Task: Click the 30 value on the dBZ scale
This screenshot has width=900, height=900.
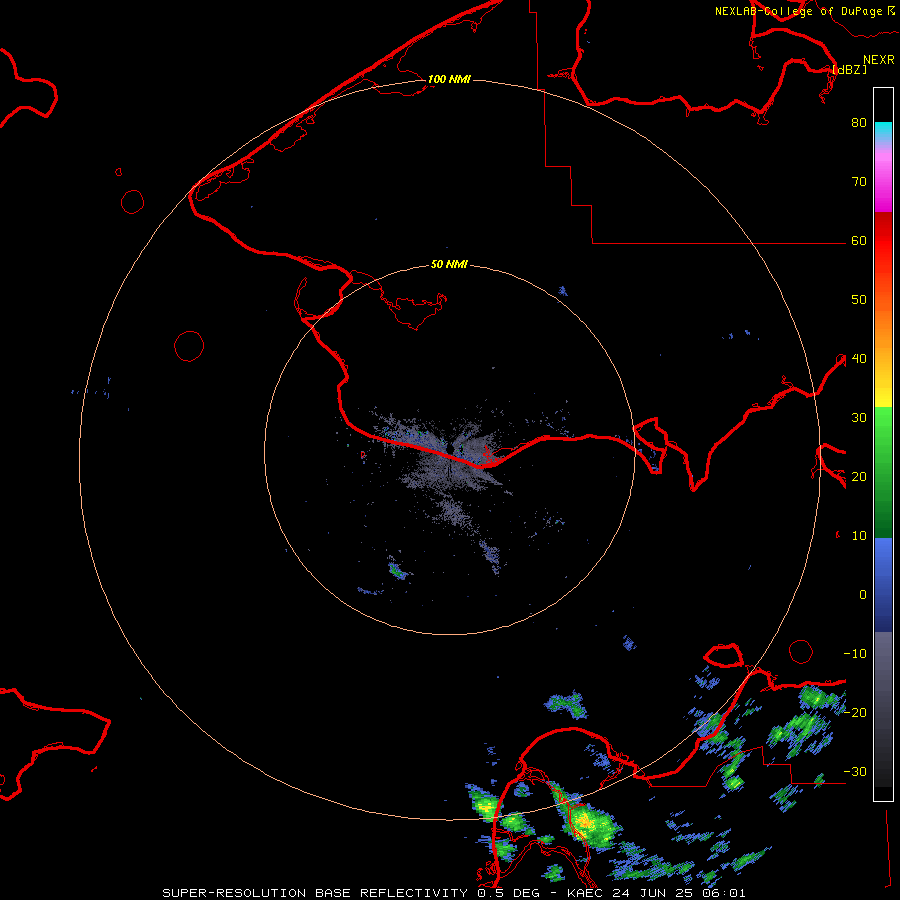Action: [859, 418]
